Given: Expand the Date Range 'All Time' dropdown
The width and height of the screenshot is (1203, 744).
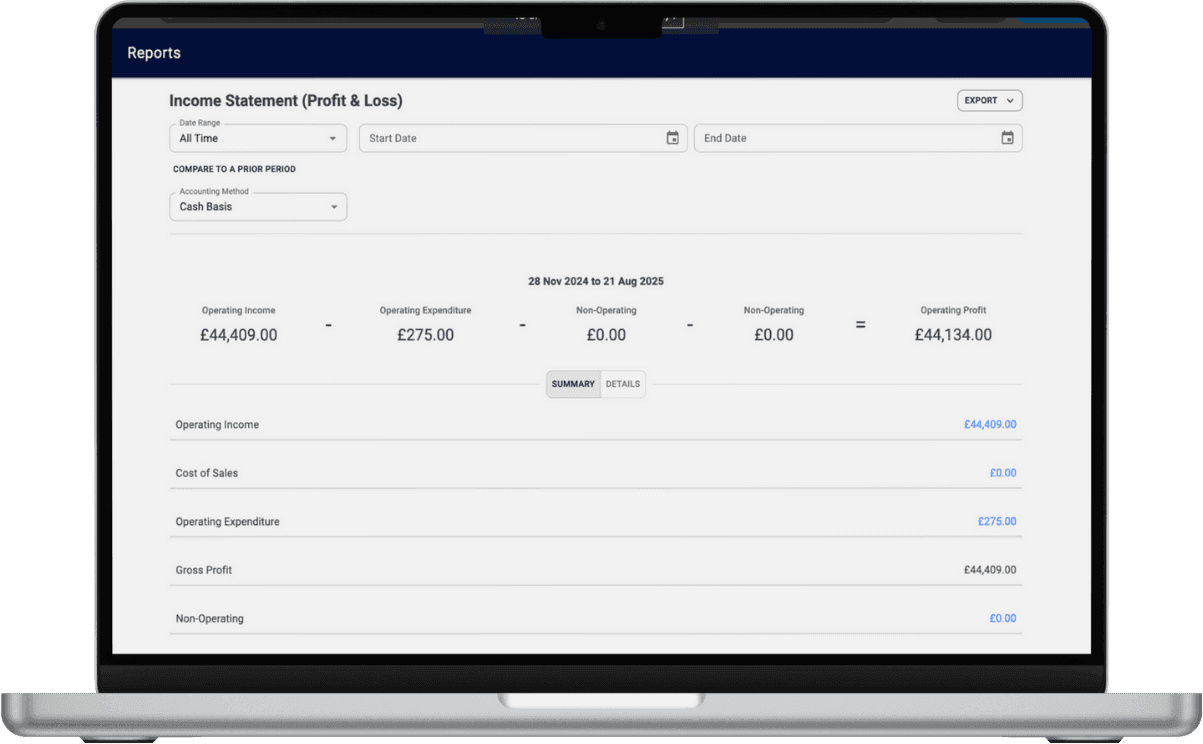Looking at the screenshot, I should [x=258, y=138].
